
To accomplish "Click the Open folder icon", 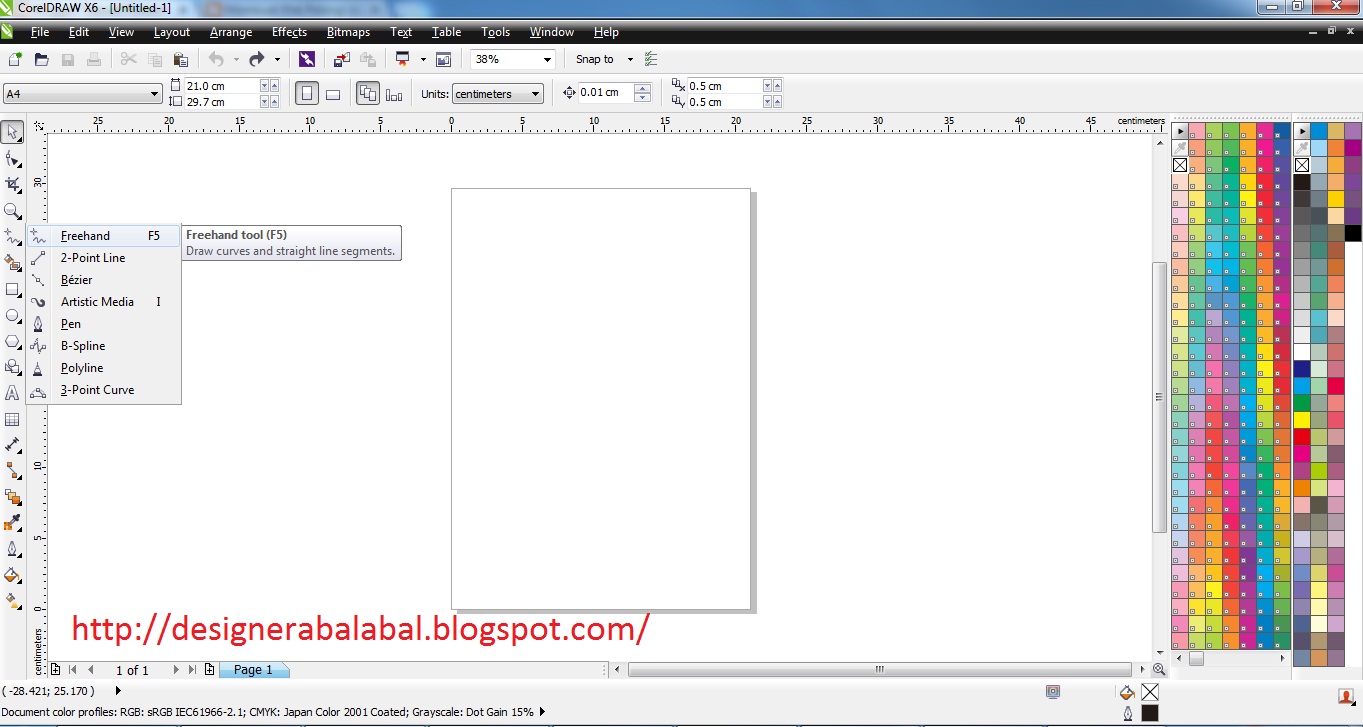I will pos(42,59).
